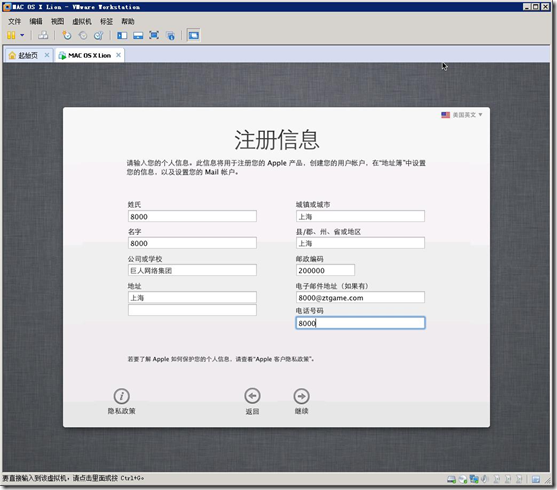
Task: Click the email field 8000@ztgame.com
Action: 360,297
